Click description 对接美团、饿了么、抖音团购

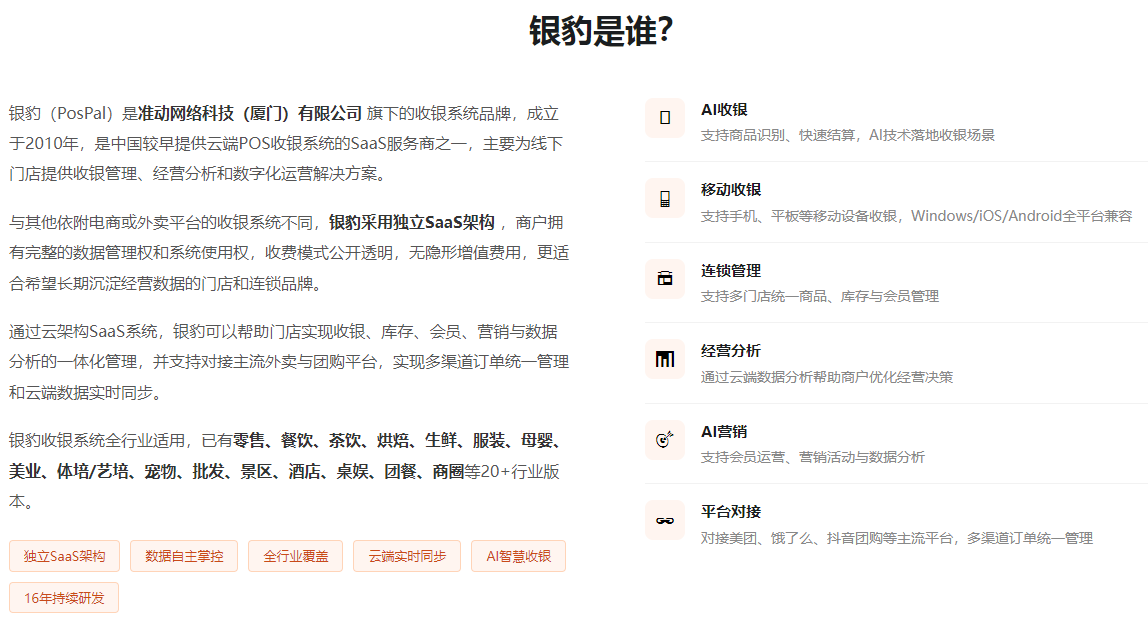pos(897,538)
